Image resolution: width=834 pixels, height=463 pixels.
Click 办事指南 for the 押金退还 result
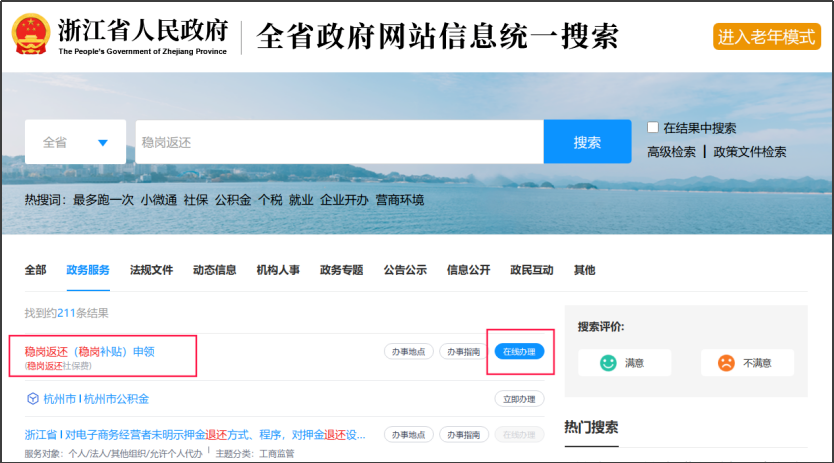point(464,435)
